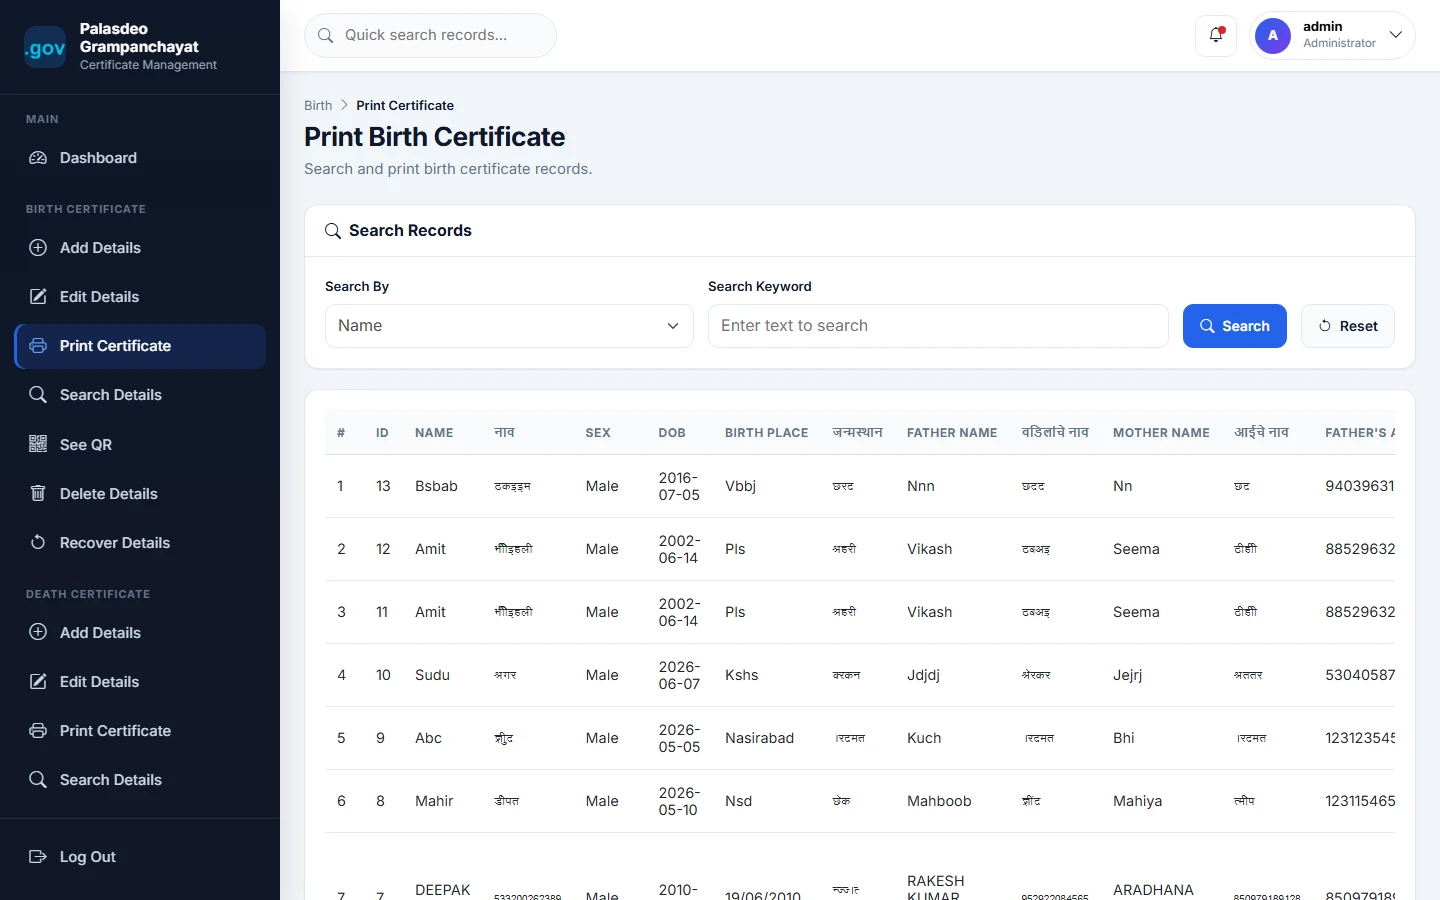The width and height of the screenshot is (1440, 900).
Task: Click the mother name Mahiya
Action: click(1137, 801)
